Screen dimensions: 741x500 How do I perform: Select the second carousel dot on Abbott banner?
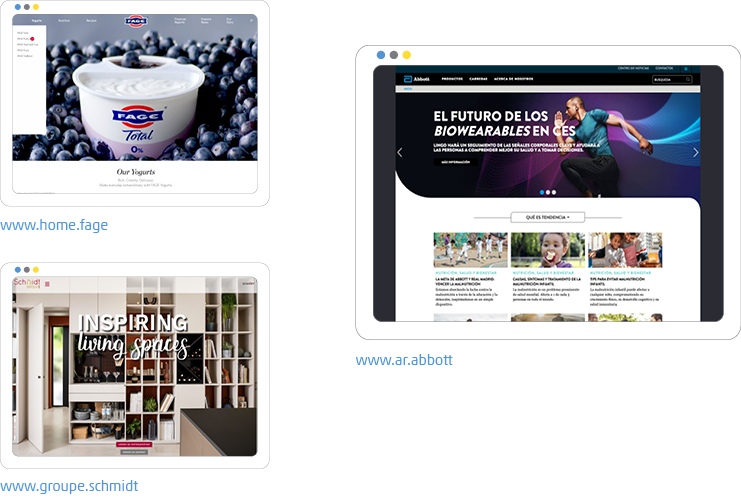pos(548,191)
